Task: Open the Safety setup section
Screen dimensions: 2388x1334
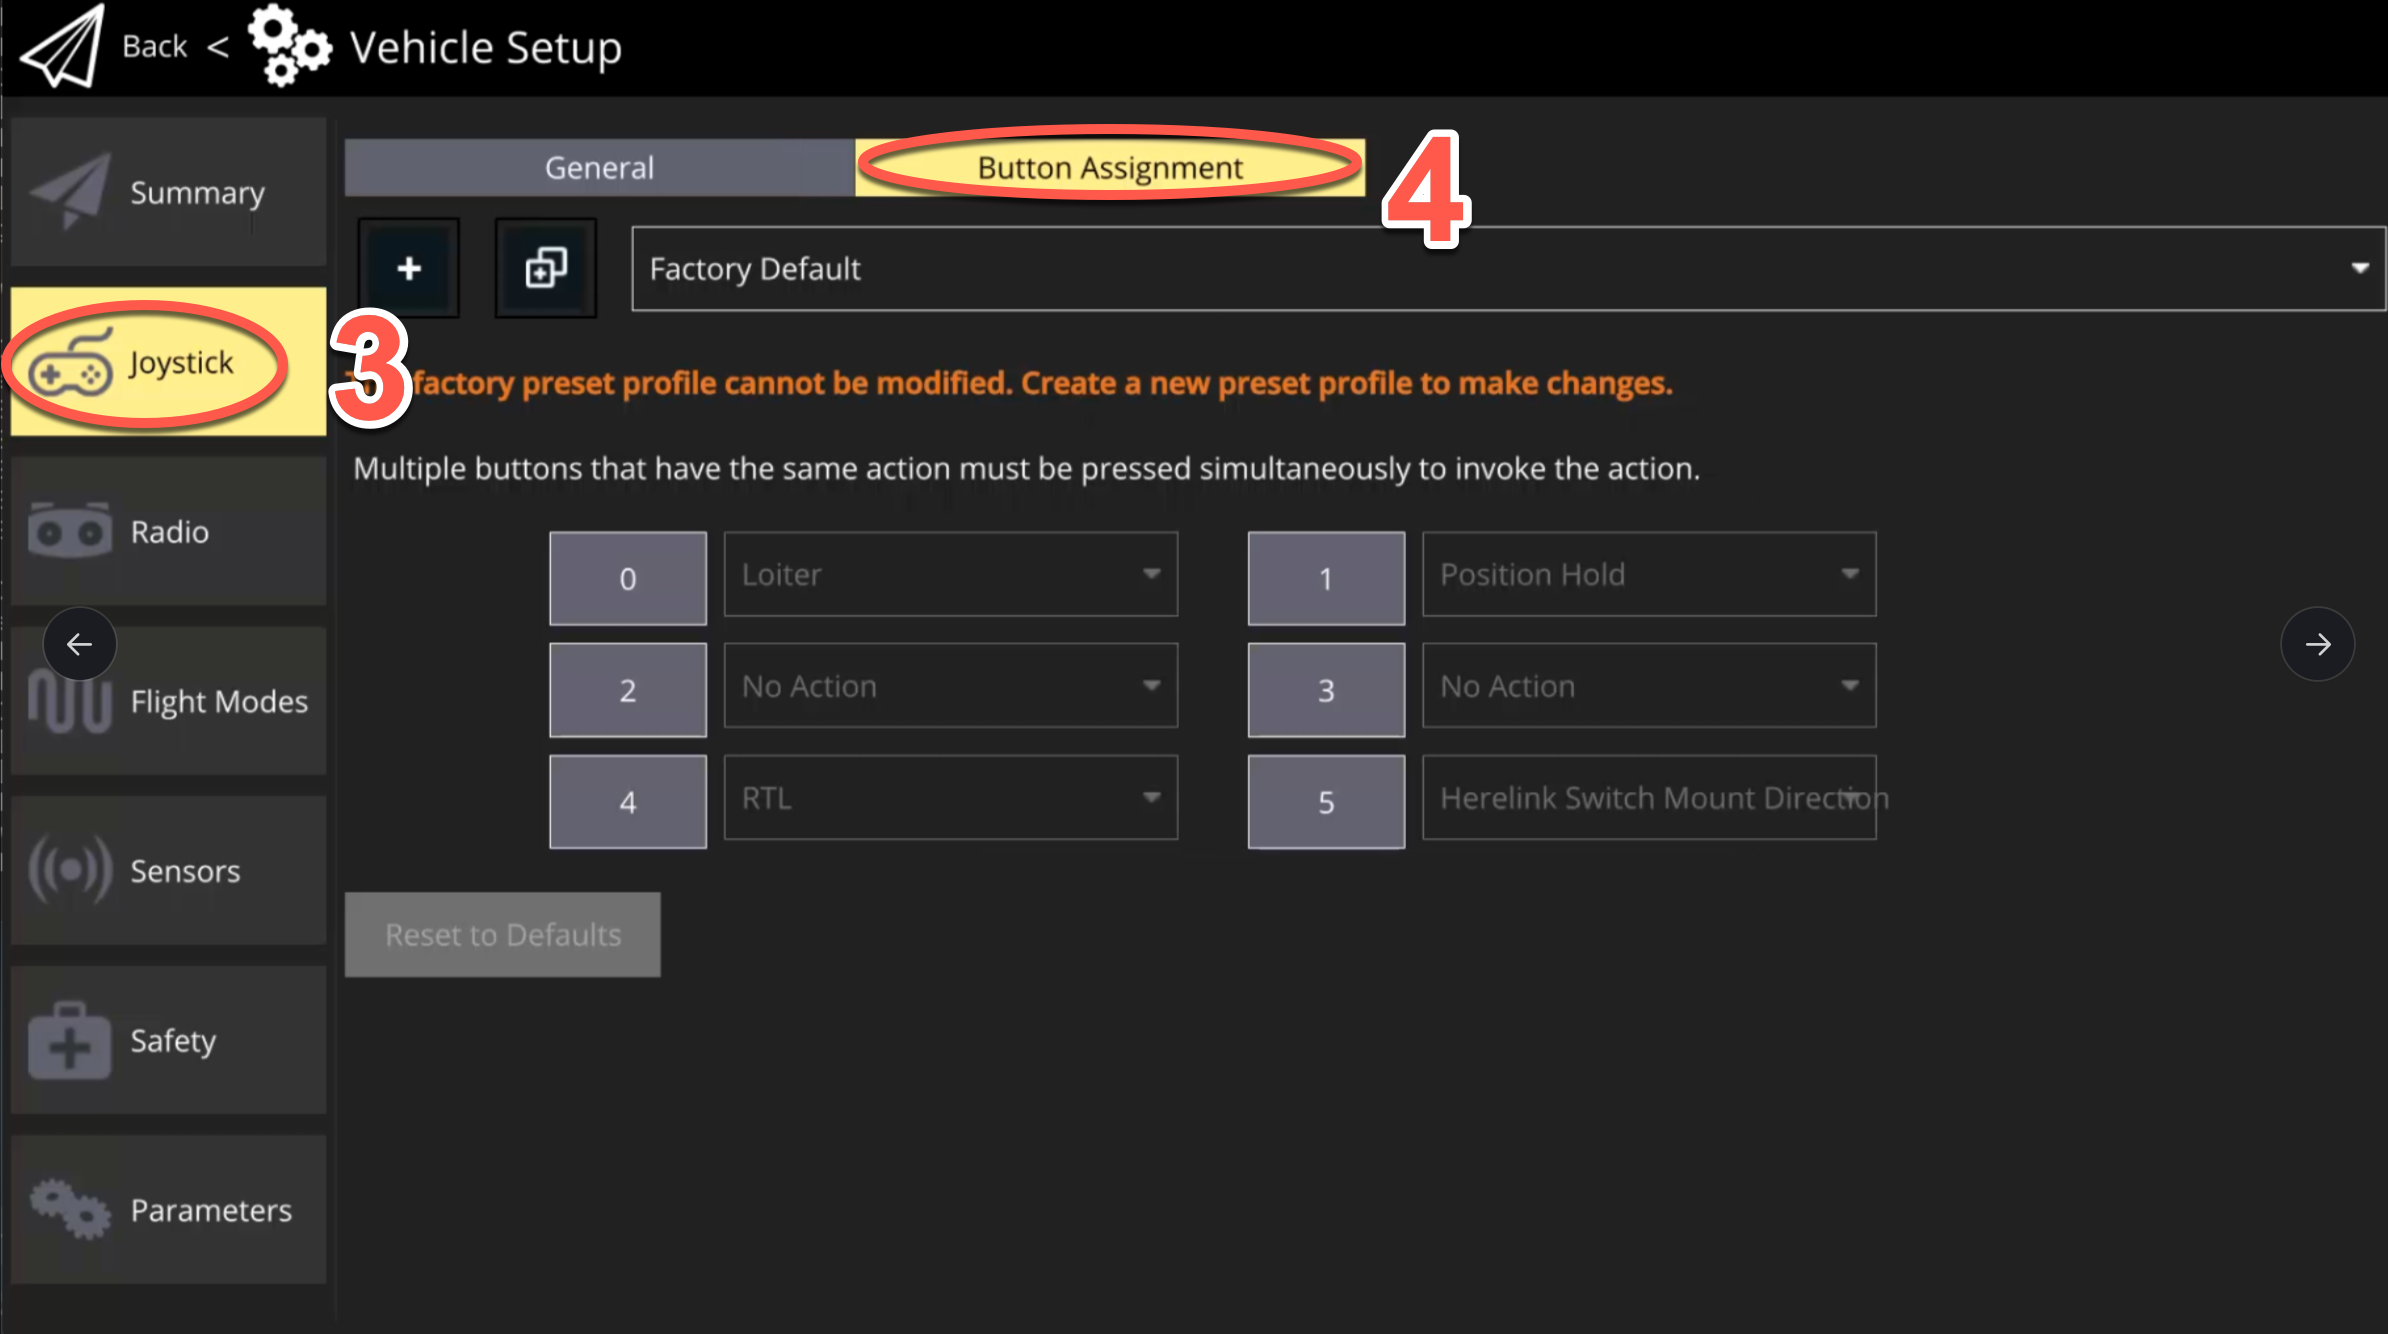Action: 168,1041
